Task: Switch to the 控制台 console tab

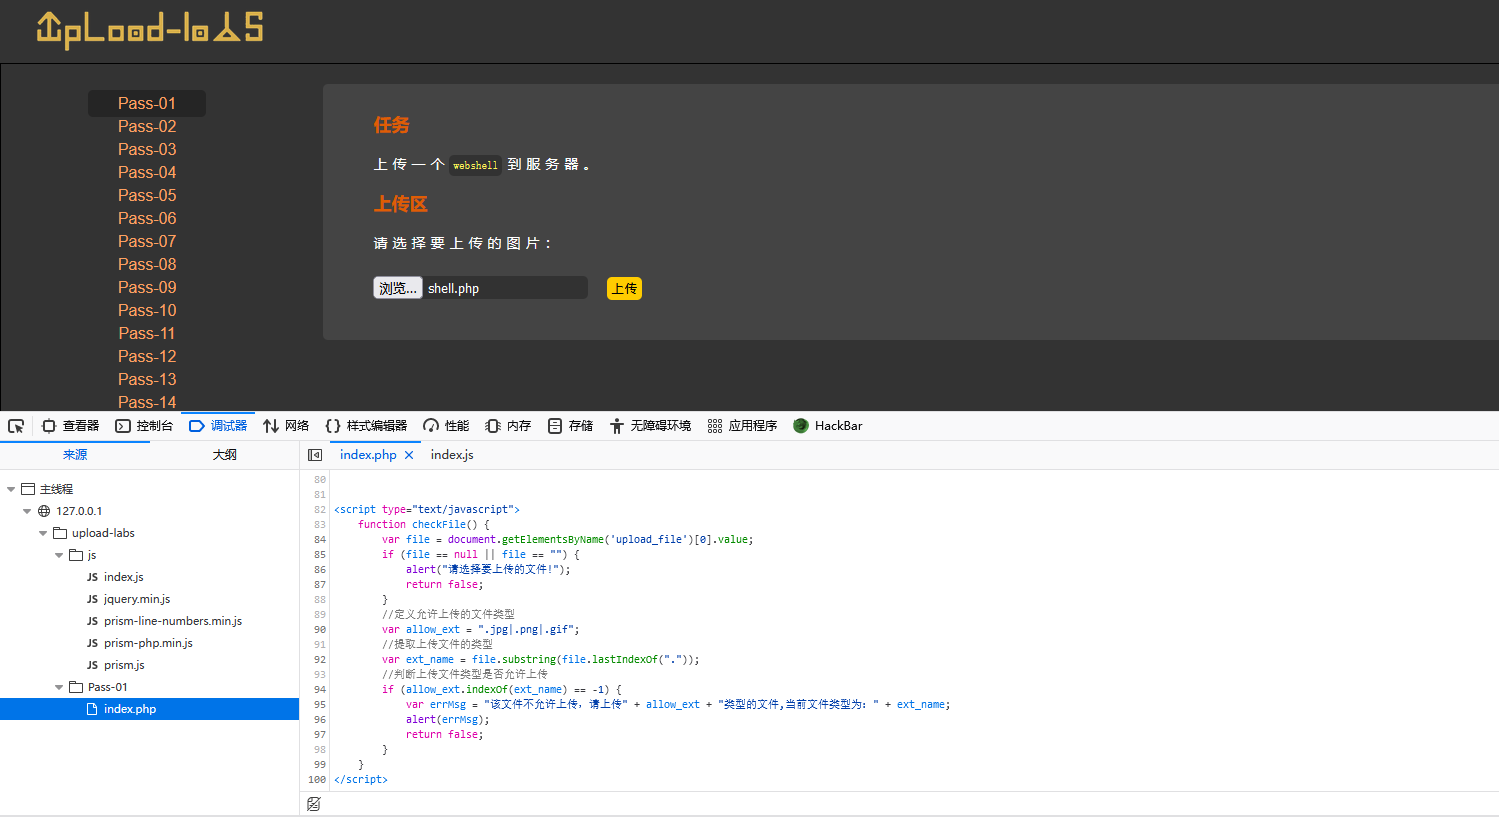Action: tap(144, 426)
